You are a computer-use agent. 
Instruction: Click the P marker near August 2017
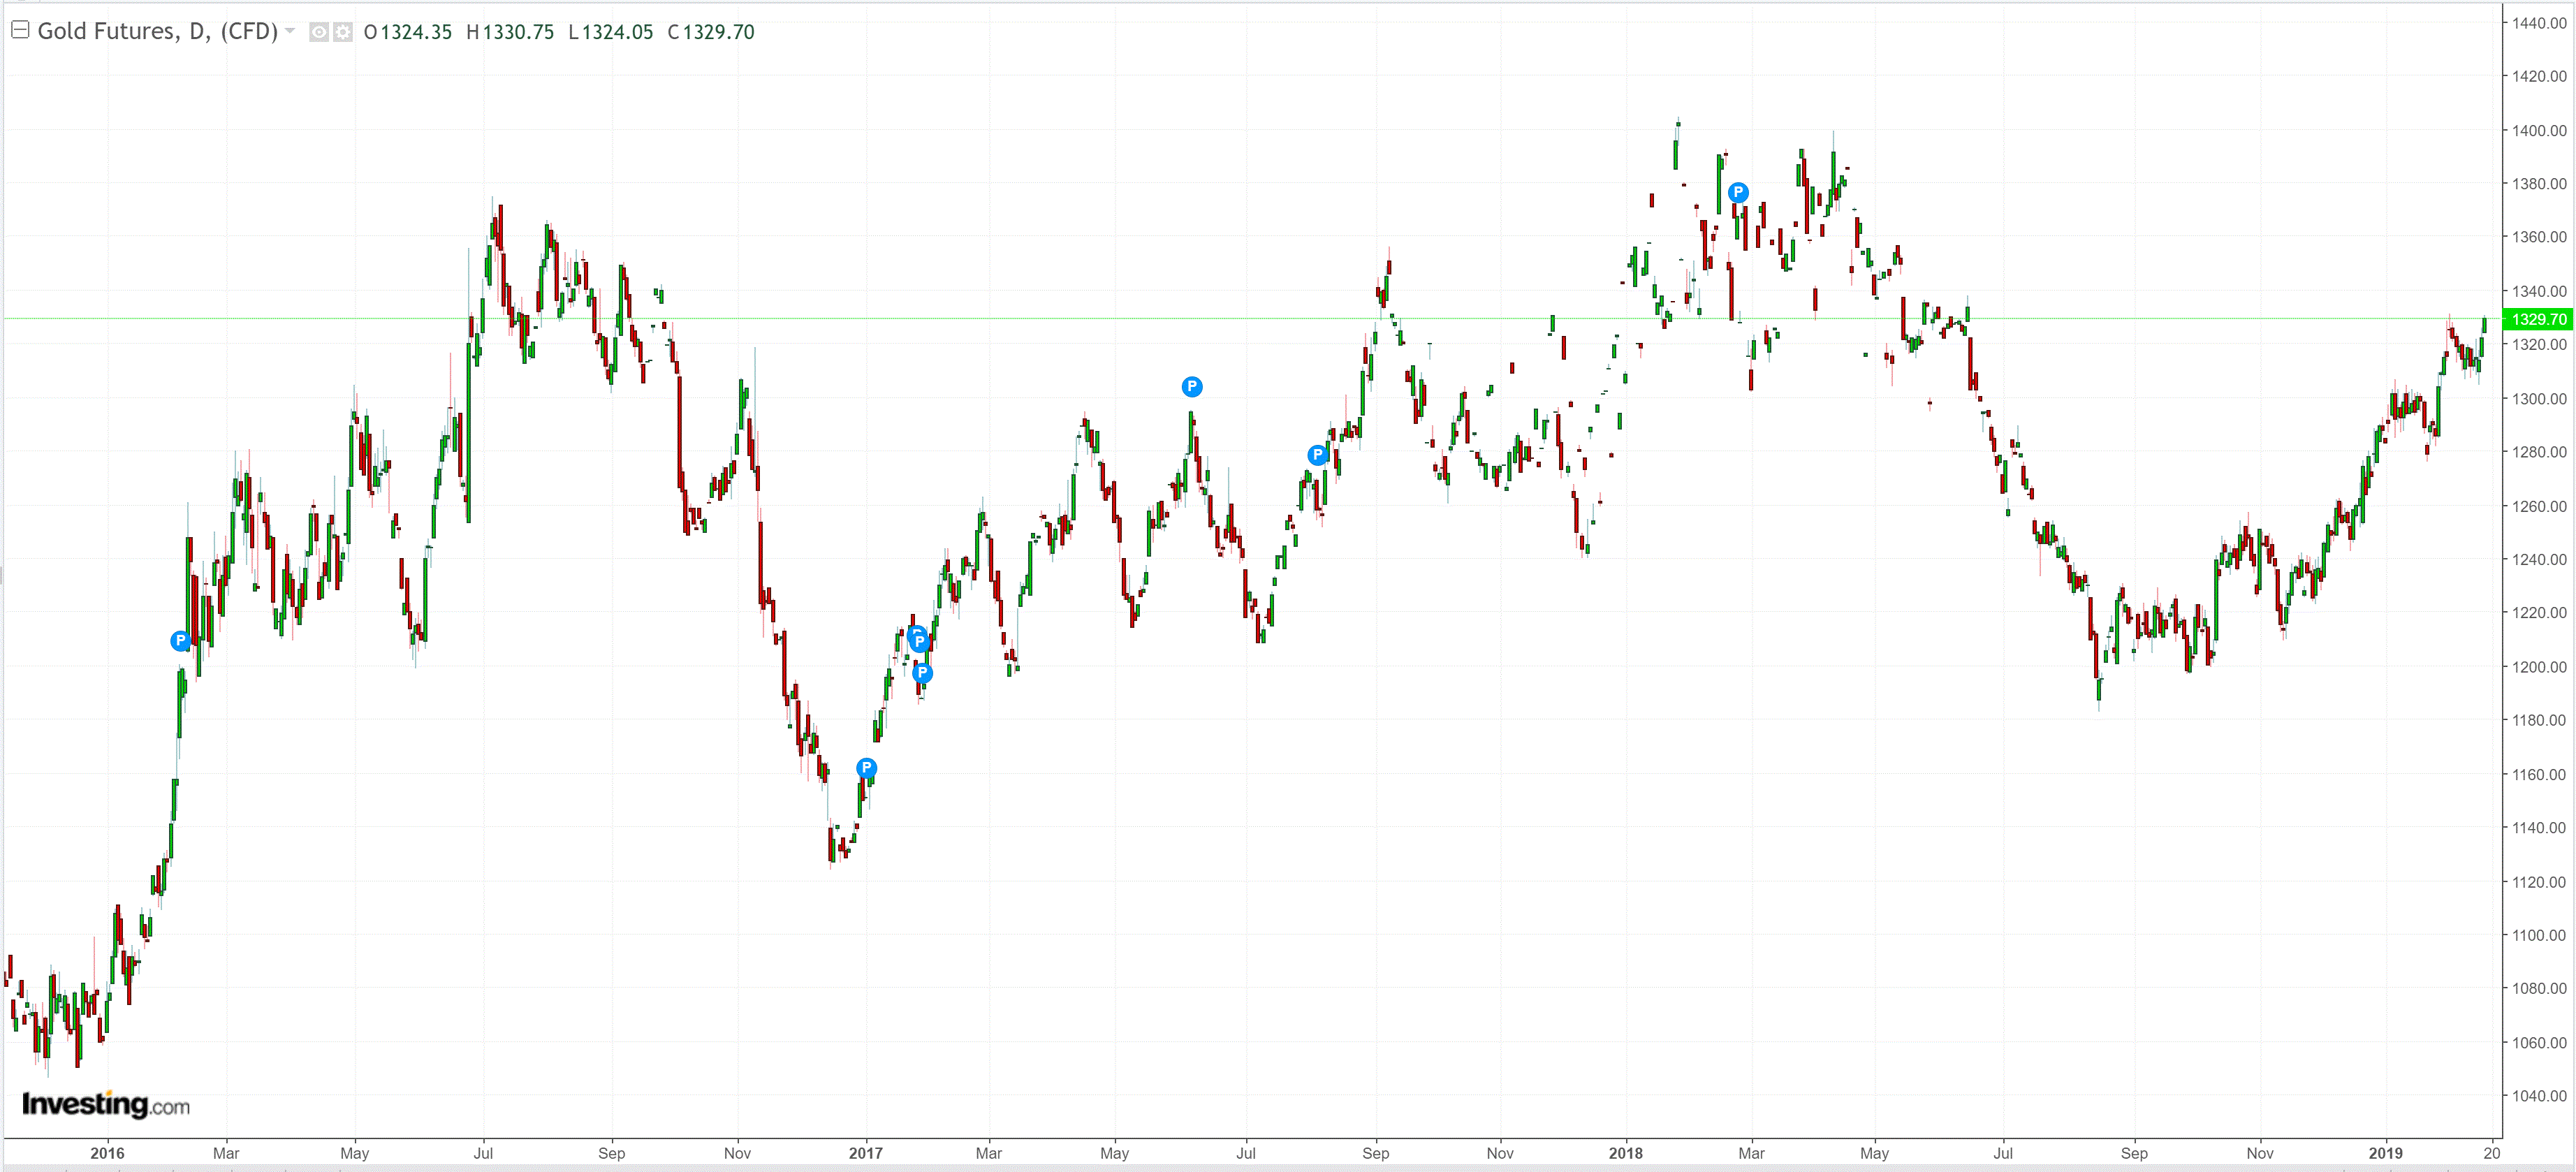pos(1317,455)
